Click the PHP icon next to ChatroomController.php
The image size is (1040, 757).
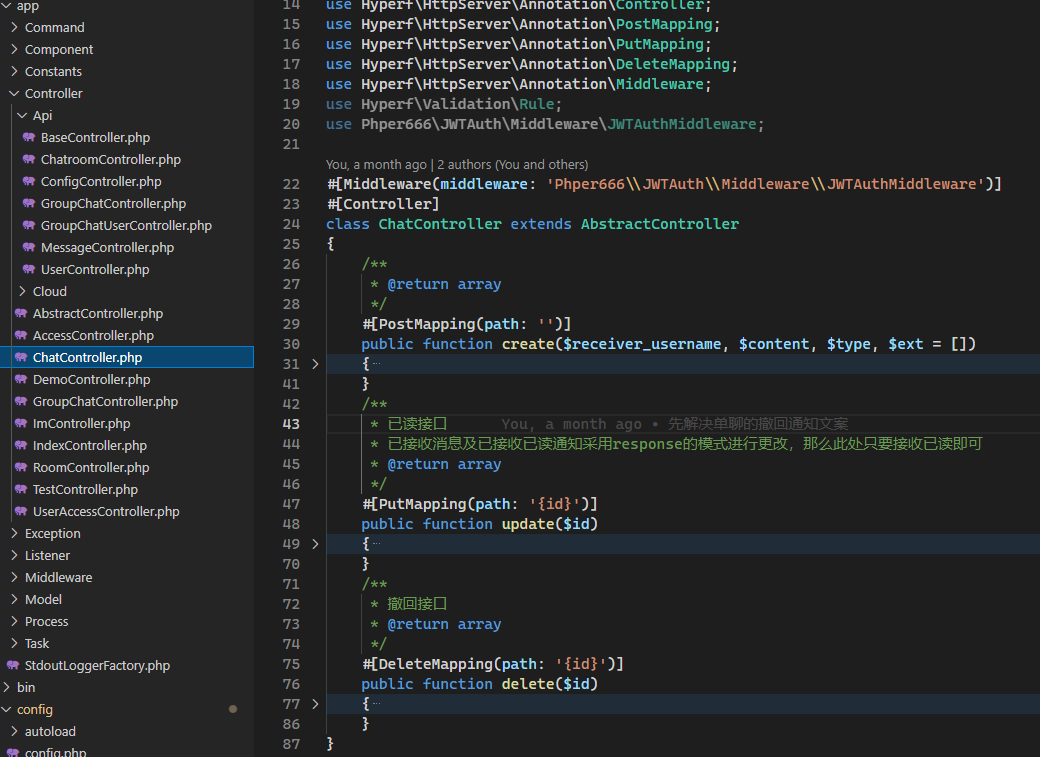point(30,159)
